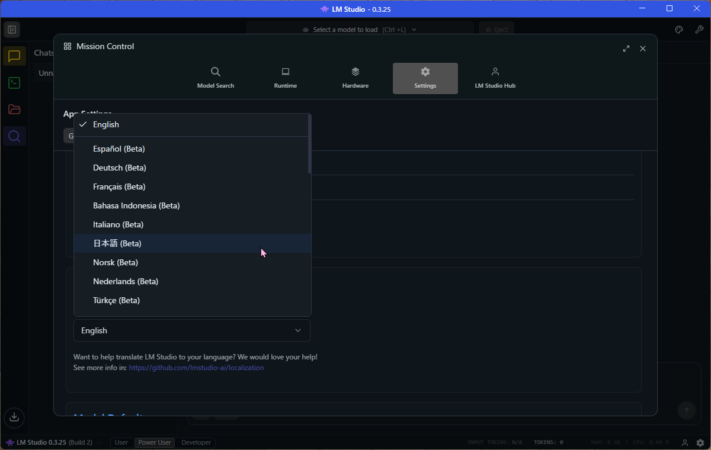The image size is (711, 450).
Task: Click the Eject button
Action: [497, 29]
